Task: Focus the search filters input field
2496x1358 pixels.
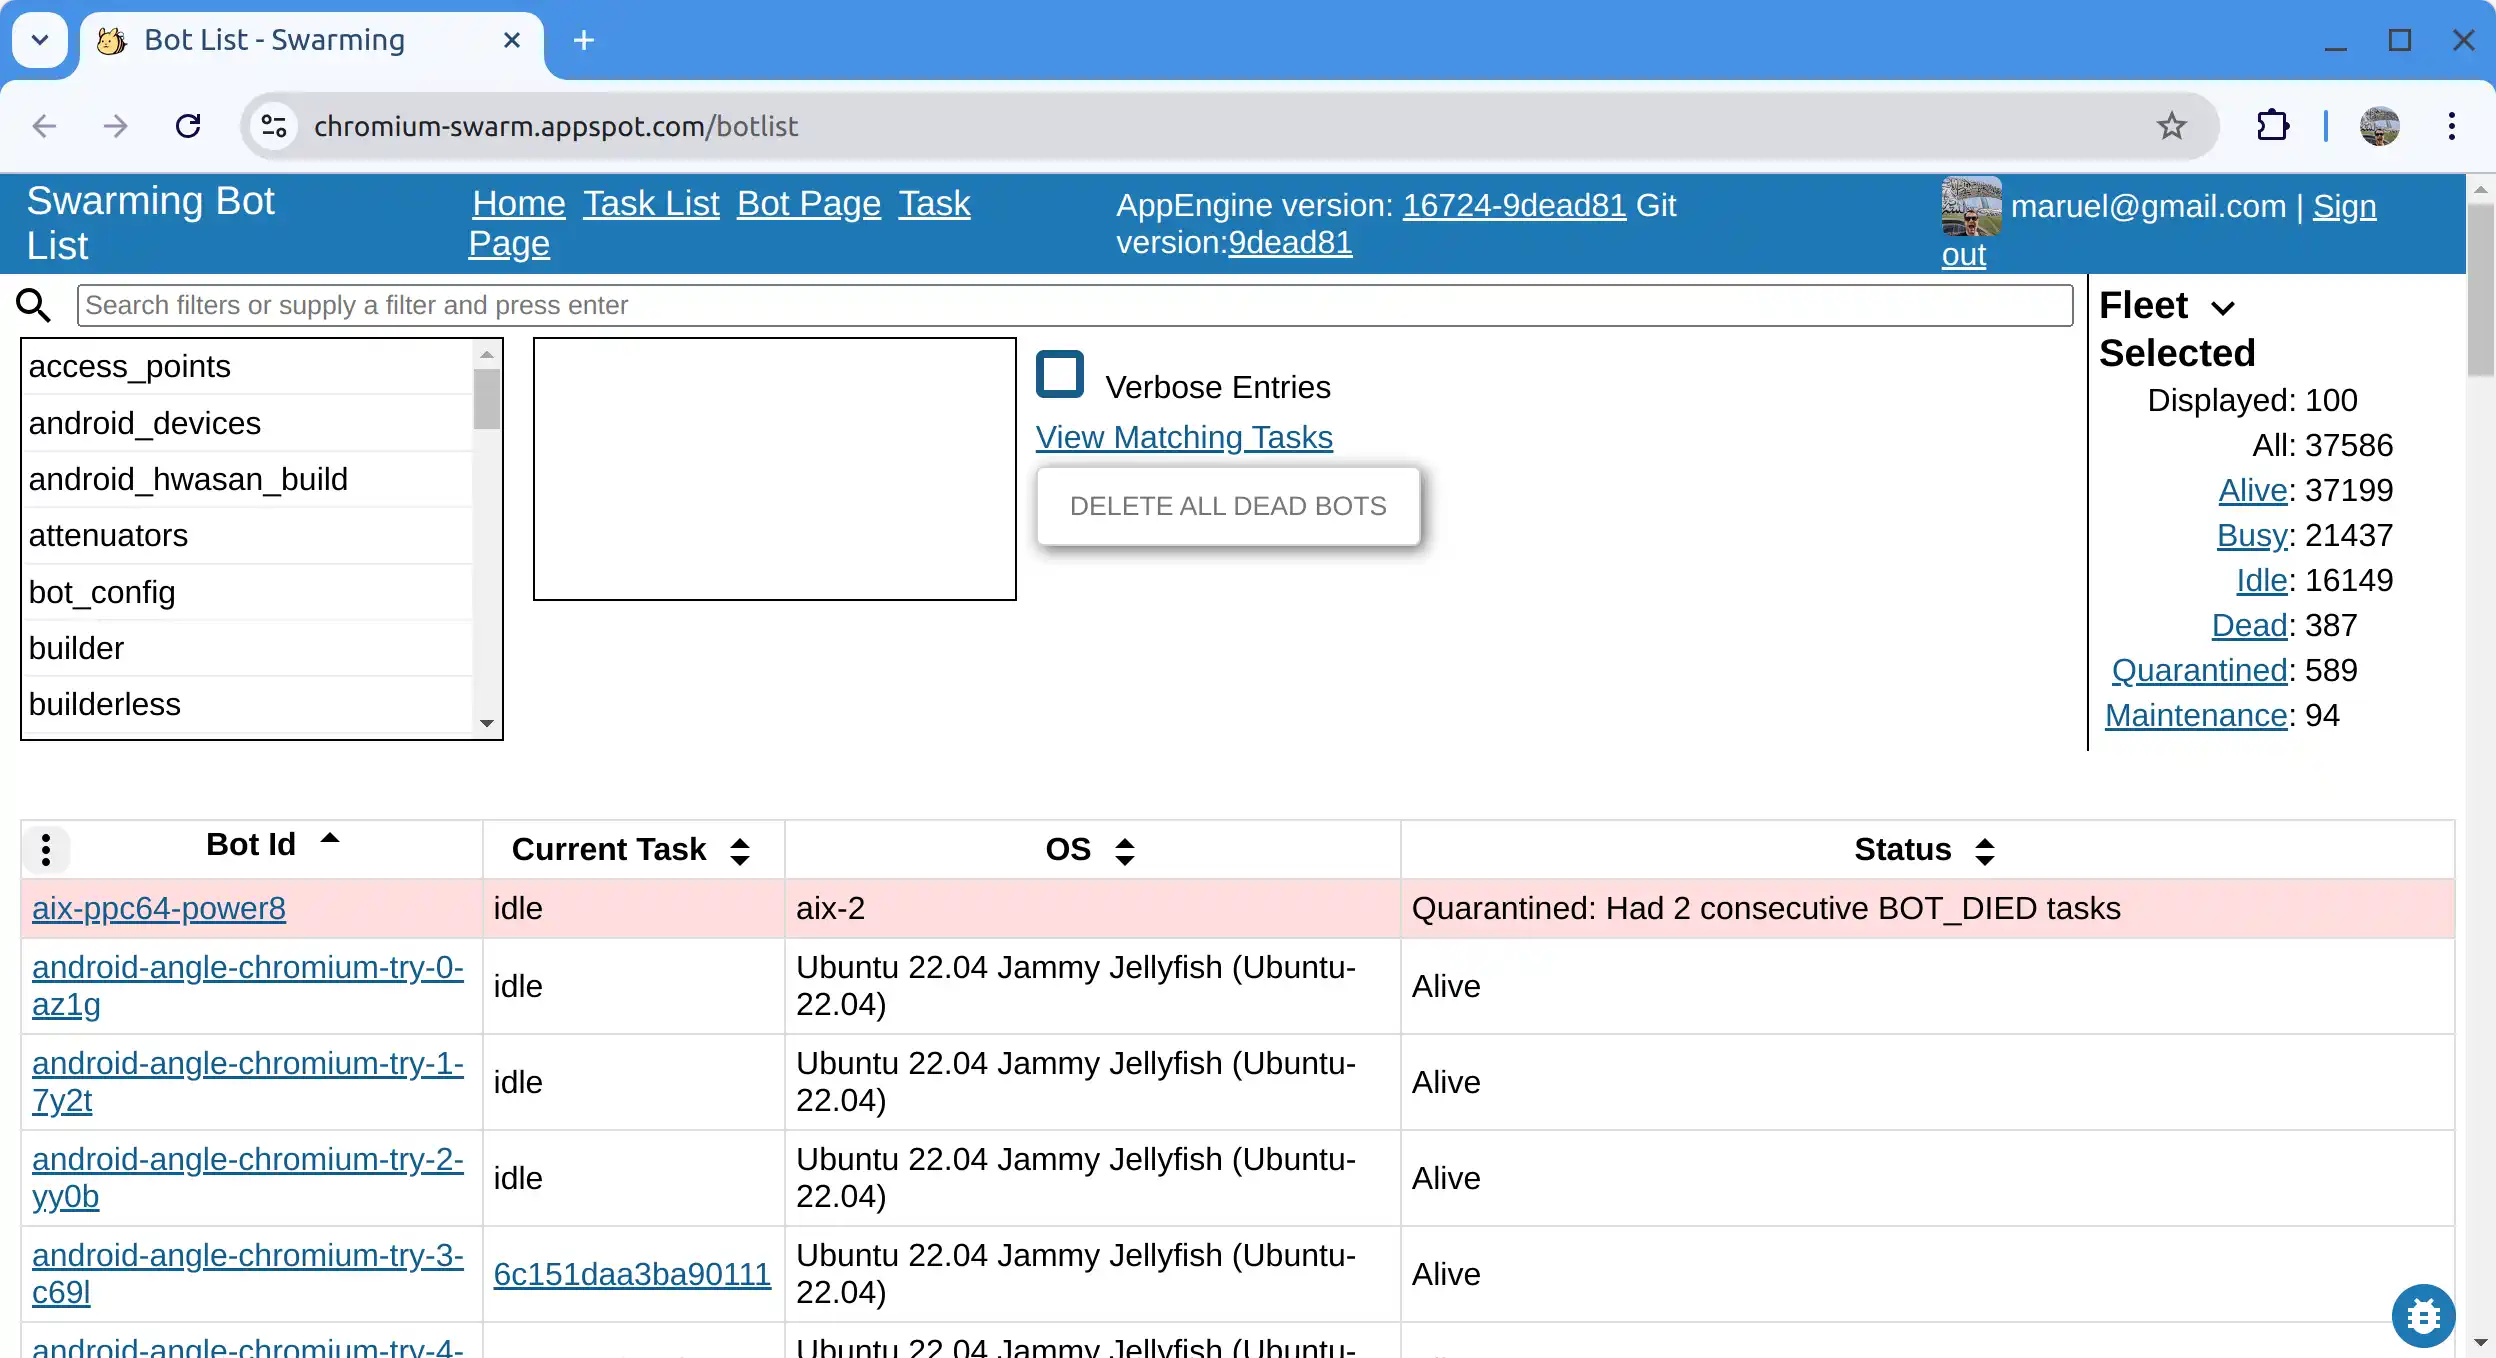Action: click(x=1074, y=305)
